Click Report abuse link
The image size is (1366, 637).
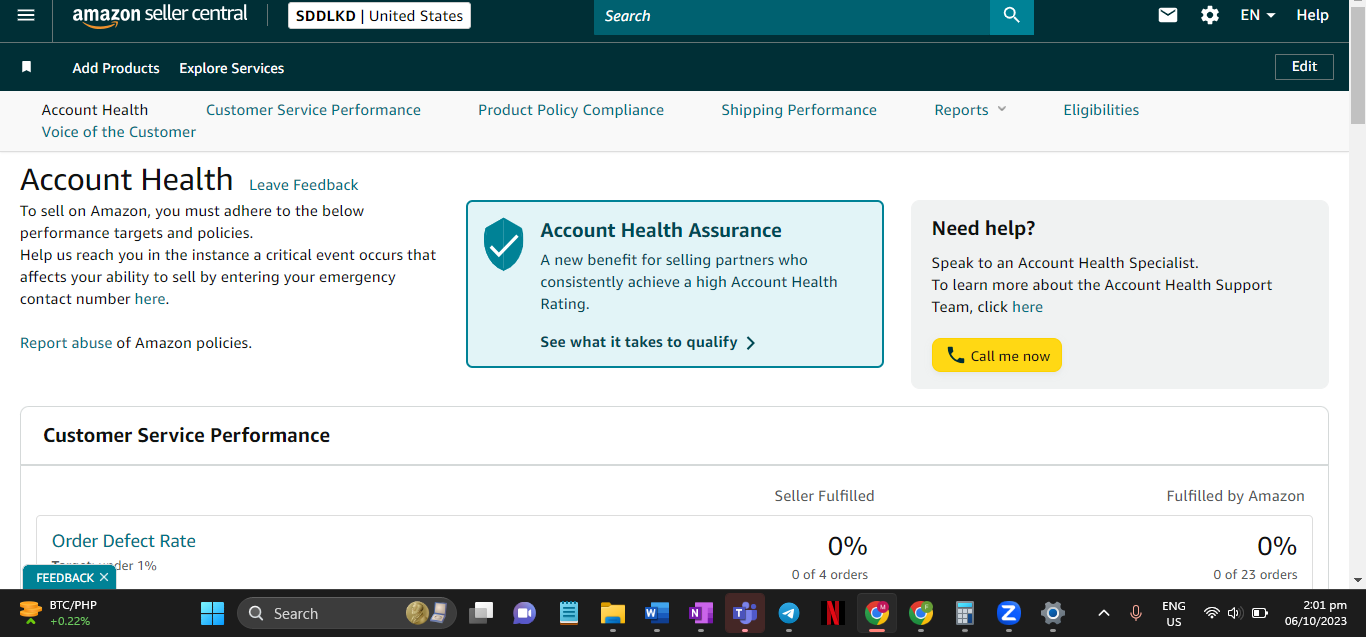coord(66,343)
